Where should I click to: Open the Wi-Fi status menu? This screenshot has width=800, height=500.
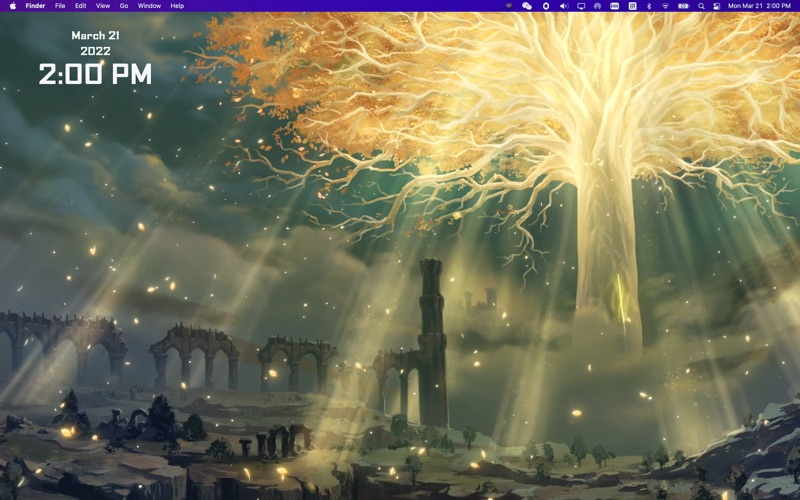[x=665, y=6]
